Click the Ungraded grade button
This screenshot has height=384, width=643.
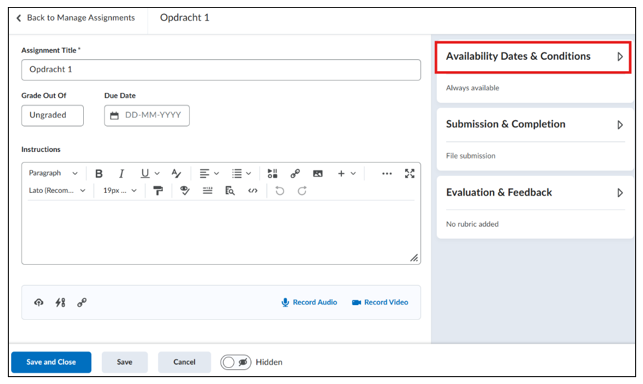[52, 116]
